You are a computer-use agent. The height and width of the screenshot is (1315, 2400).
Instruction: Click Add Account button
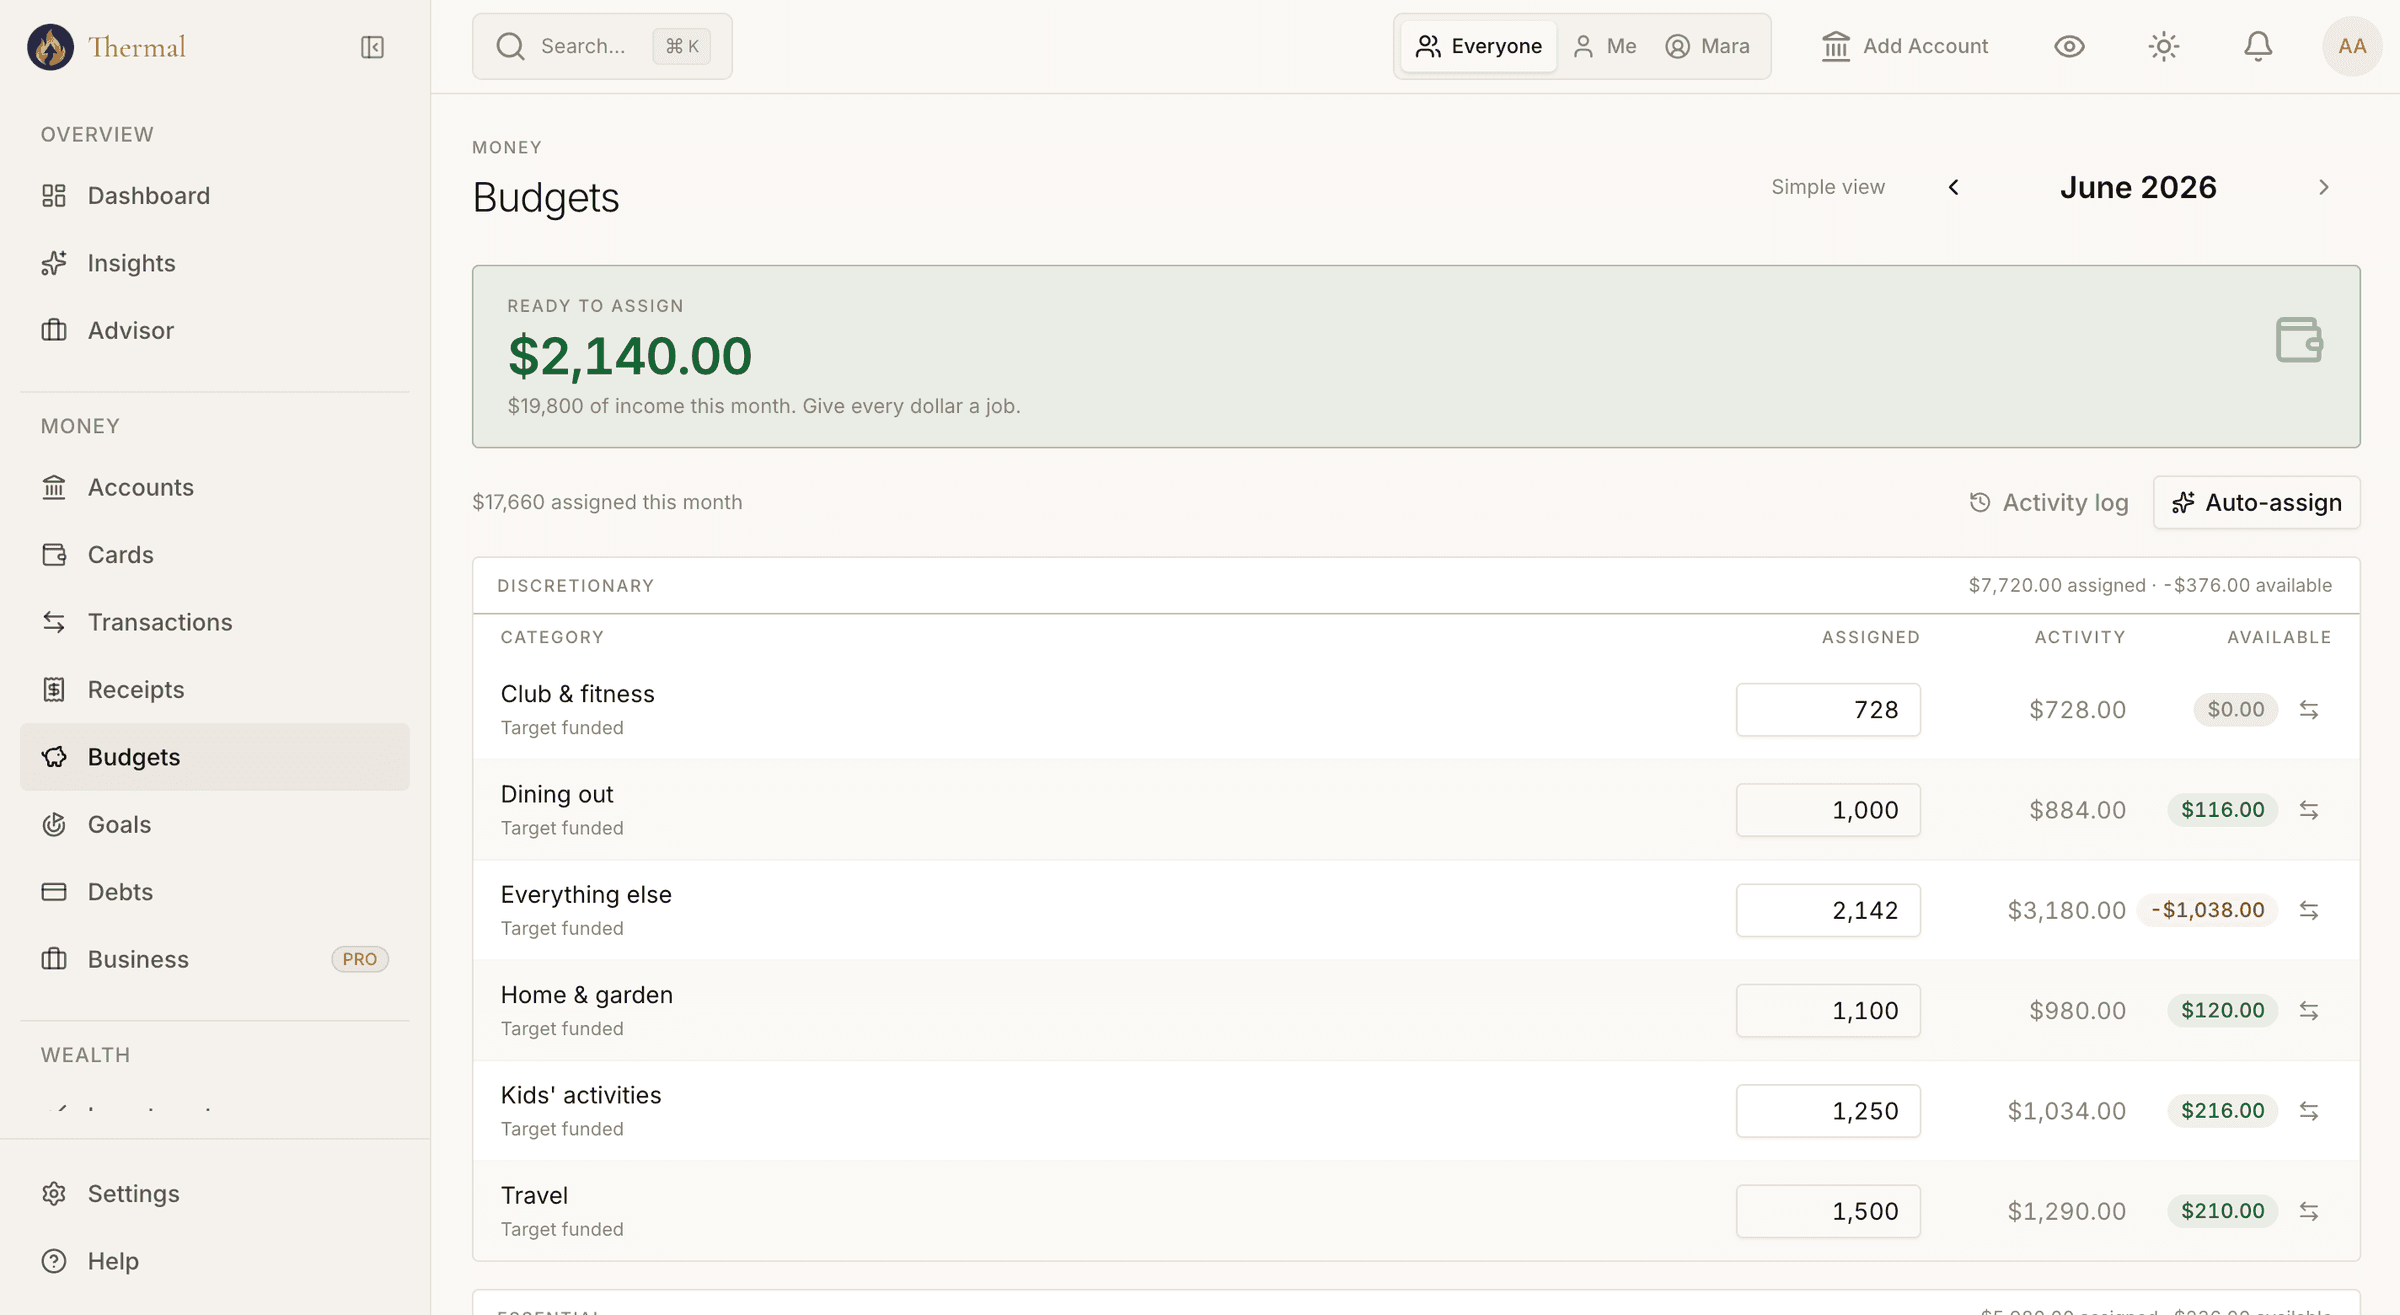coord(1904,46)
